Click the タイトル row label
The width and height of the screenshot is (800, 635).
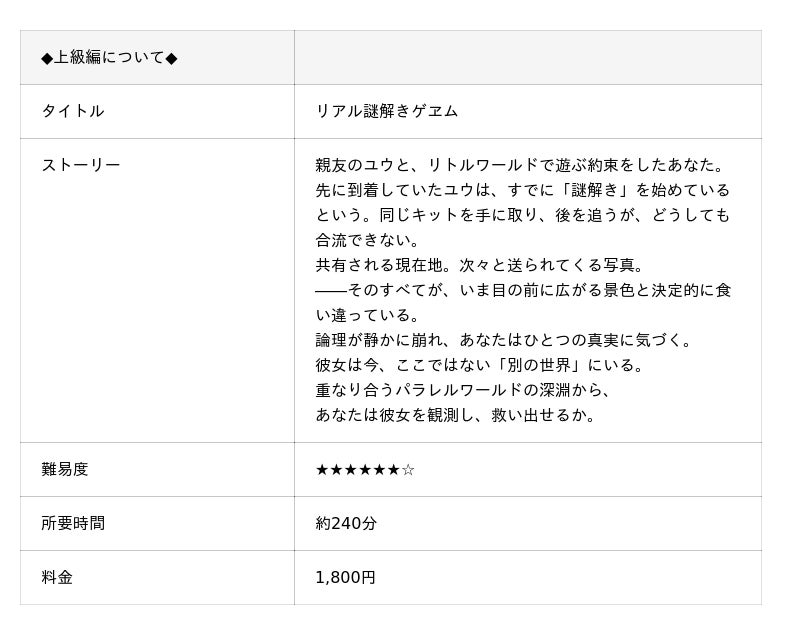72,112
